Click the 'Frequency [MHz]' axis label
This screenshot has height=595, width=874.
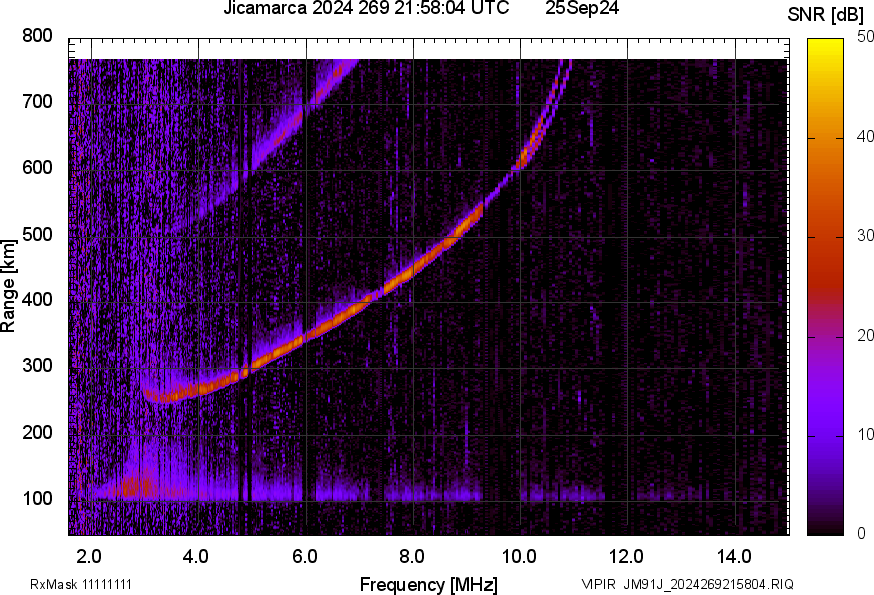(x=429, y=584)
